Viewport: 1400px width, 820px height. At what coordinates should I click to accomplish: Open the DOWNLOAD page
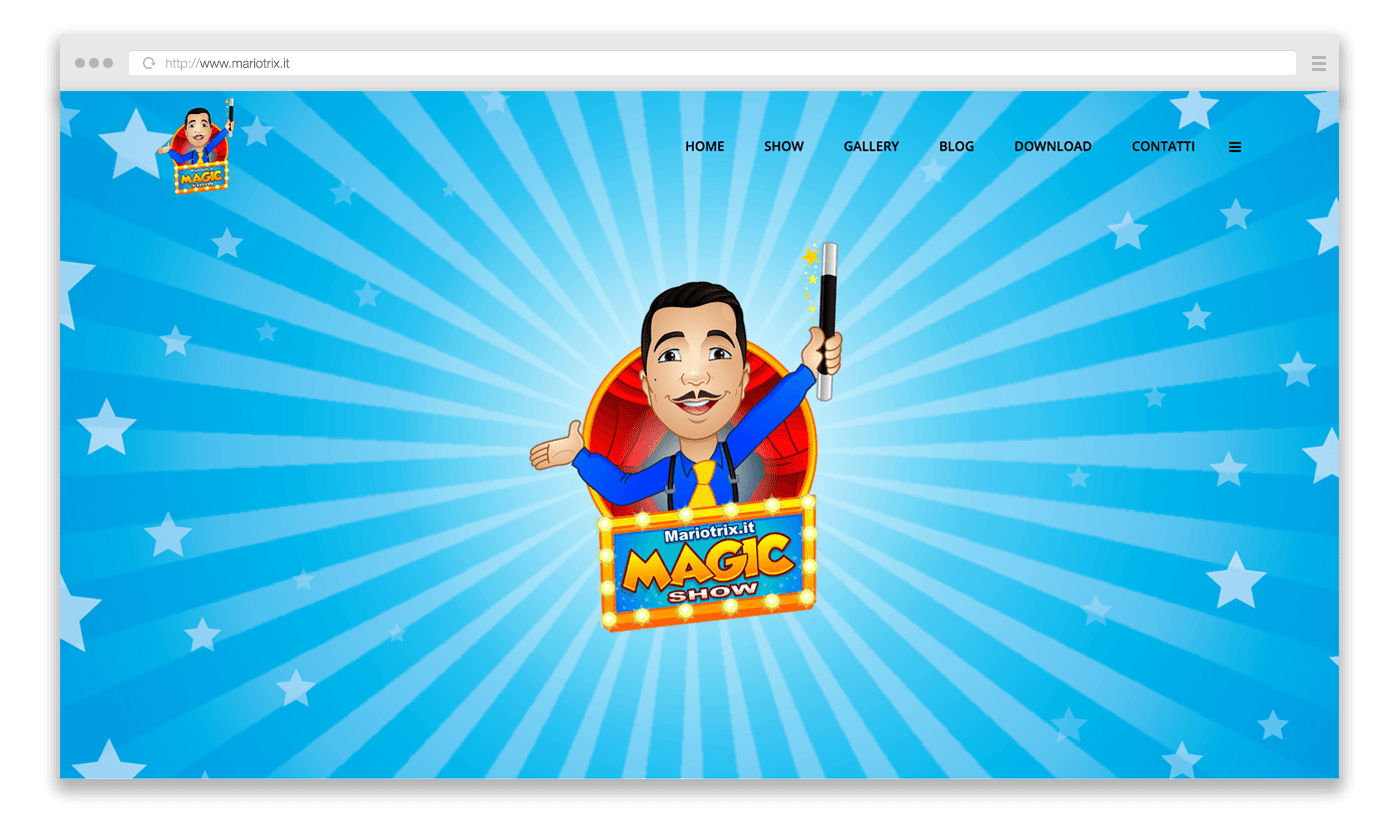pyautogui.click(x=1053, y=146)
